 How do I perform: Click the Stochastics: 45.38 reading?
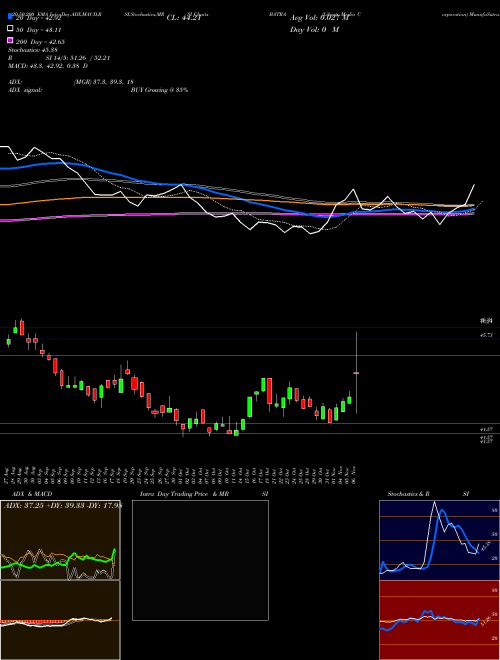click(32, 50)
